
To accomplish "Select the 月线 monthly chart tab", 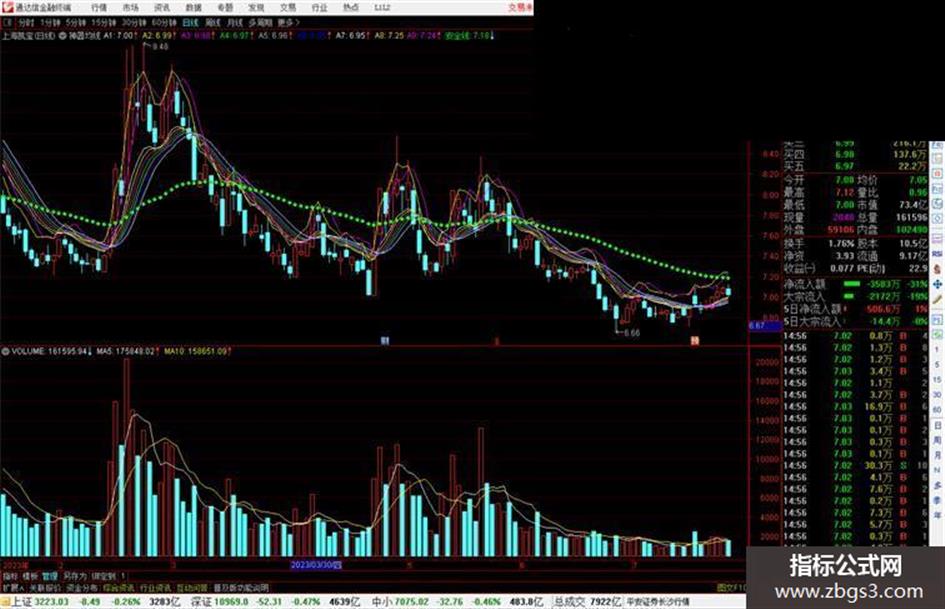I will [234, 22].
